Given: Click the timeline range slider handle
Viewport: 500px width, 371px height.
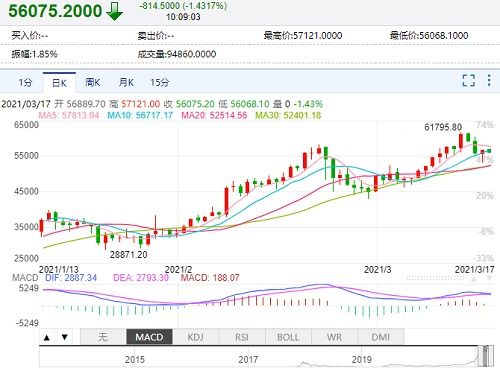Looking at the screenshot, I should coord(486,356).
